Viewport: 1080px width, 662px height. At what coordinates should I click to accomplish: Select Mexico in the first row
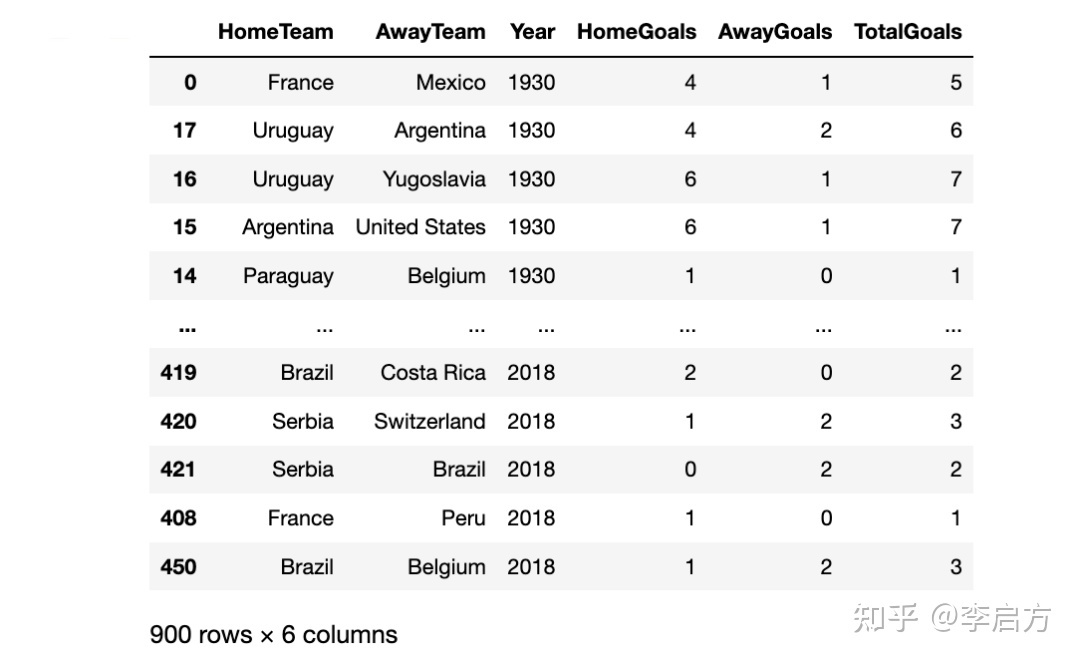coord(450,83)
